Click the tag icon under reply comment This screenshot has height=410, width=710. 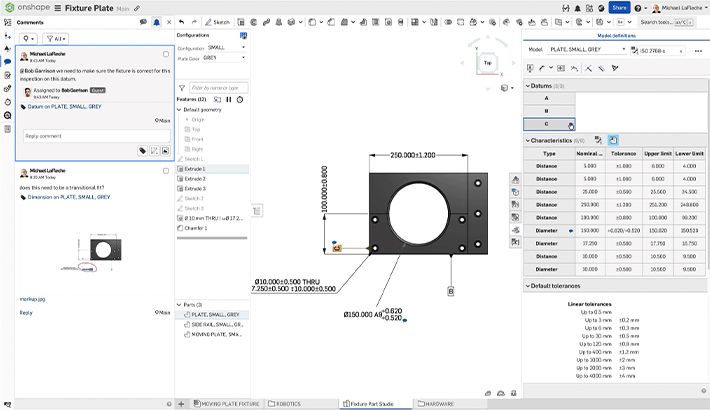tap(144, 150)
